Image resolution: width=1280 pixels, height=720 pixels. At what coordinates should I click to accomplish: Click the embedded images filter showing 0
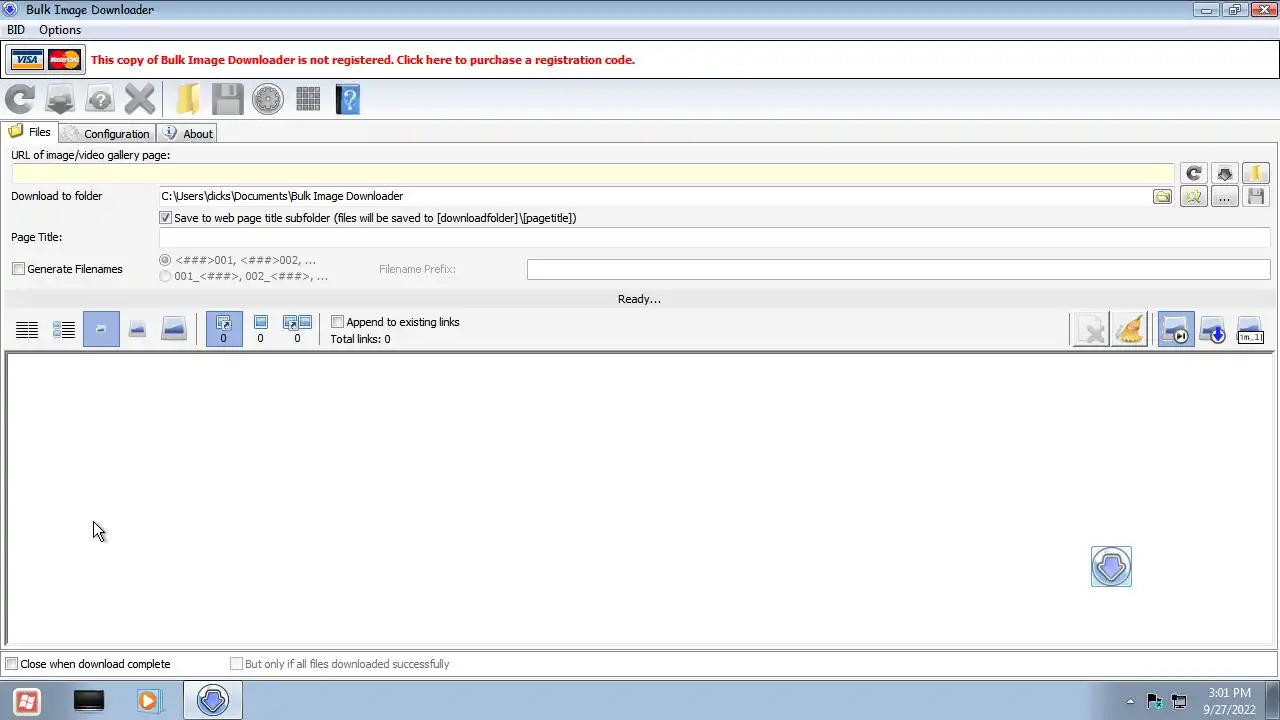pyautogui.click(x=260, y=330)
